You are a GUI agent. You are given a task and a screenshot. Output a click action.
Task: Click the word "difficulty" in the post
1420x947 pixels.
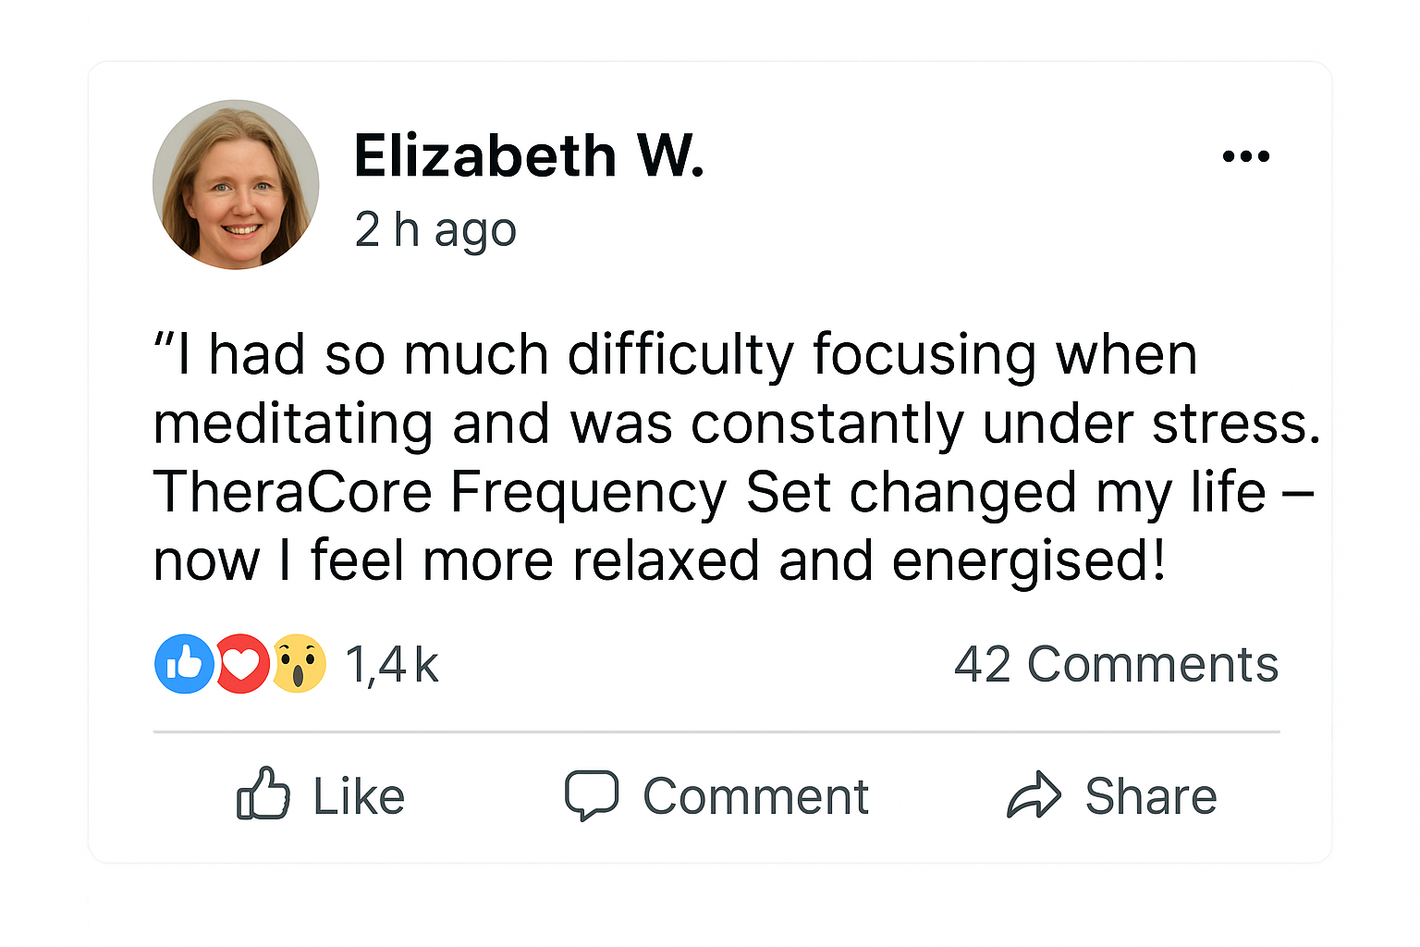point(680,356)
